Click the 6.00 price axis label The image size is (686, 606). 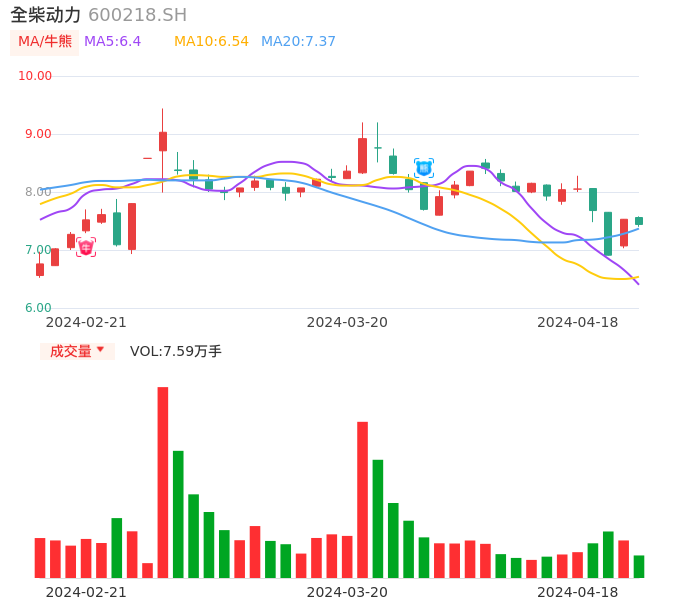[39, 308]
